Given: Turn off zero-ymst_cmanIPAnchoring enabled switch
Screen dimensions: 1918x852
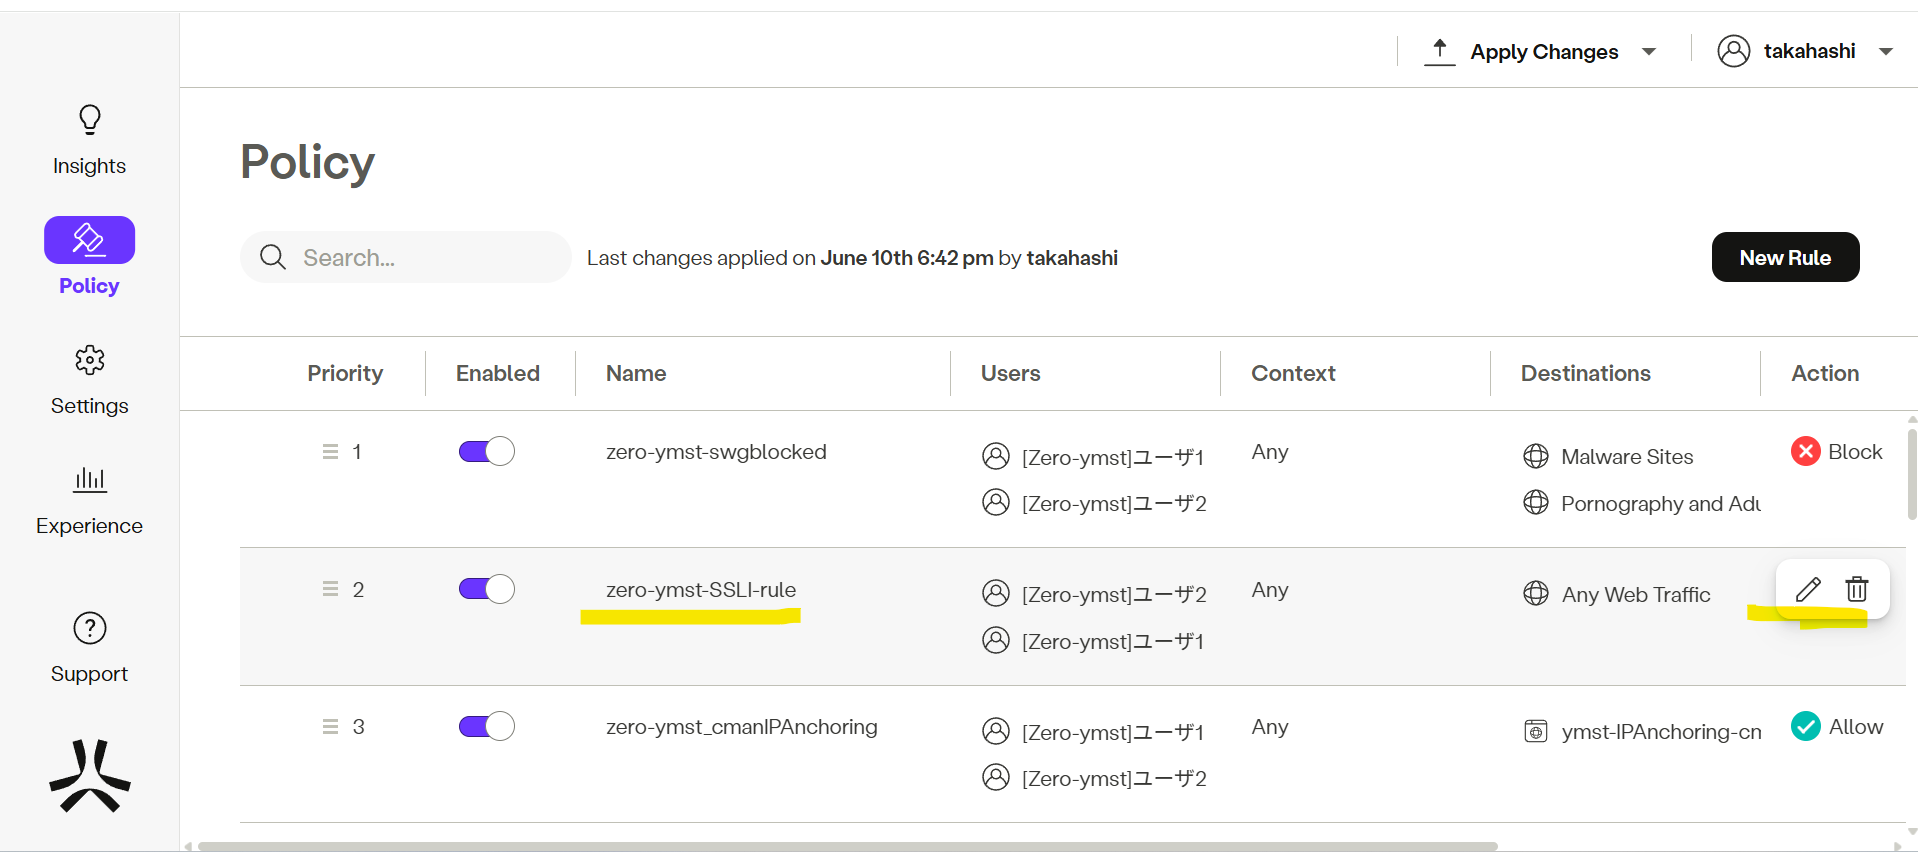Looking at the screenshot, I should (486, 726).
